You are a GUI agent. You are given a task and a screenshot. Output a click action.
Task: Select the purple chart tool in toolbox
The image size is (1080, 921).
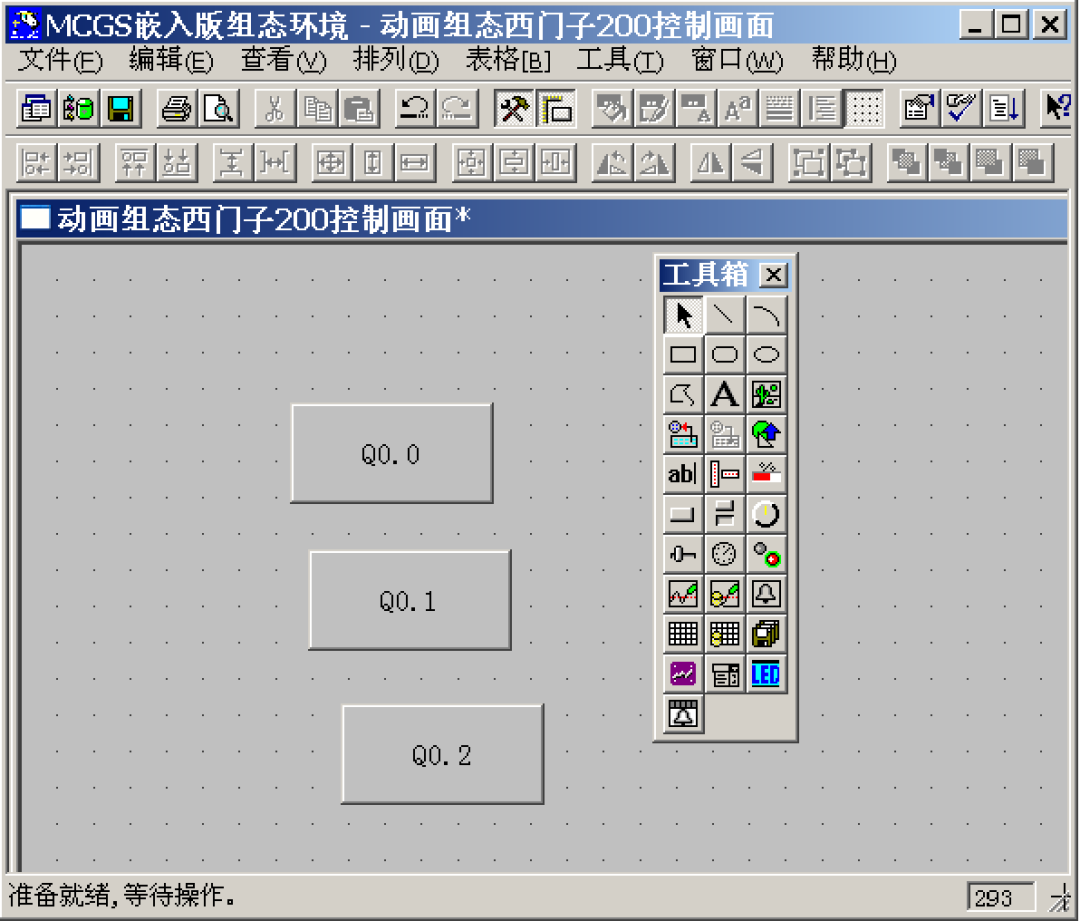pyautogui.click(x=683, y=674)
